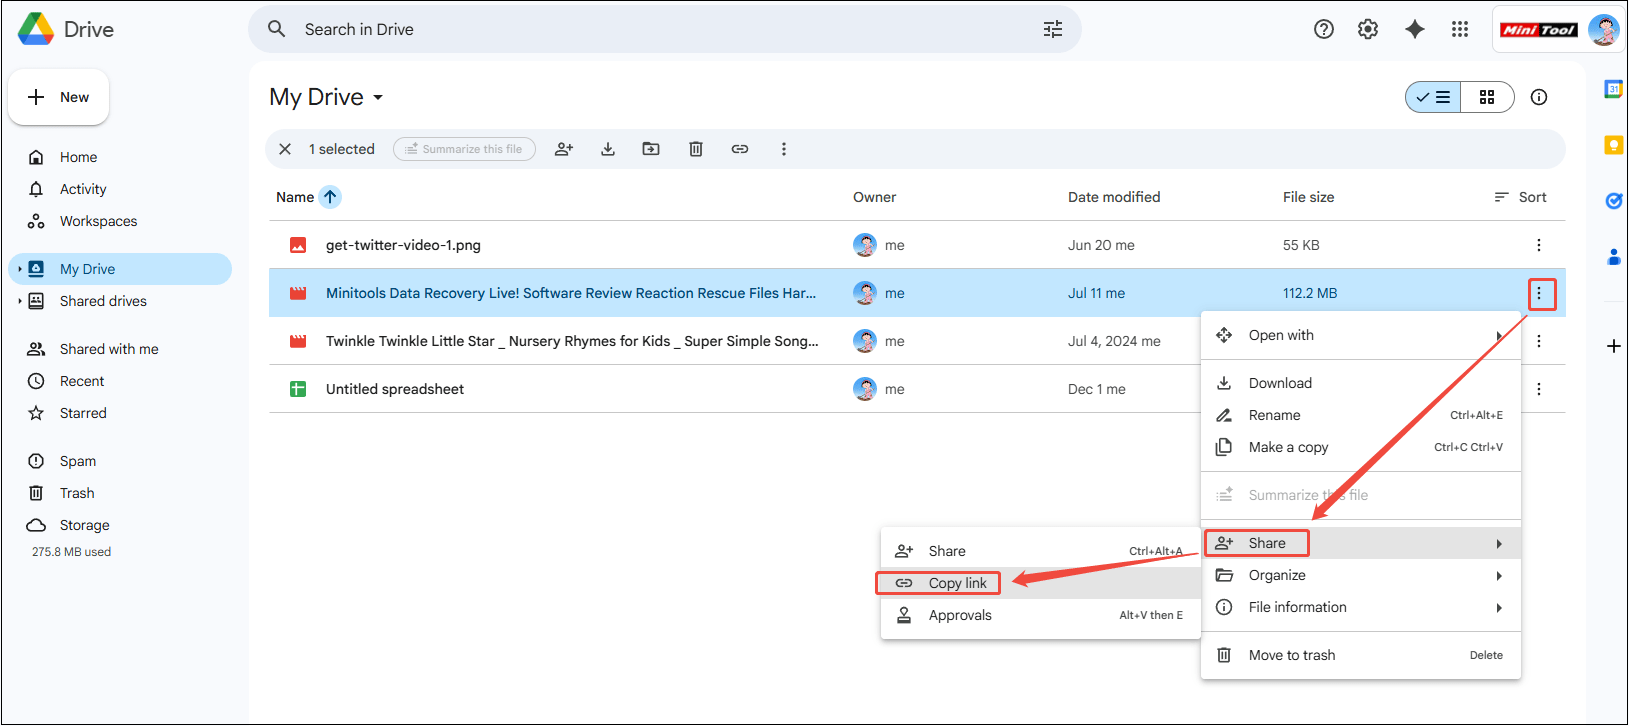The width and height of the screenshot is (1629, 726).
Task: Expand Shared drives tree in sidebar
Action: pos(19,301)
